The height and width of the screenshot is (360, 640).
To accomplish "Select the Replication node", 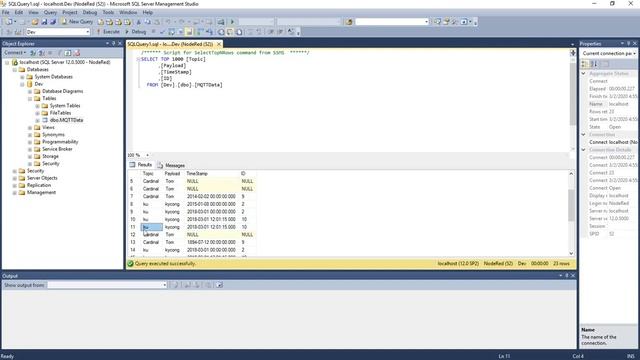I will pos(39,185).
